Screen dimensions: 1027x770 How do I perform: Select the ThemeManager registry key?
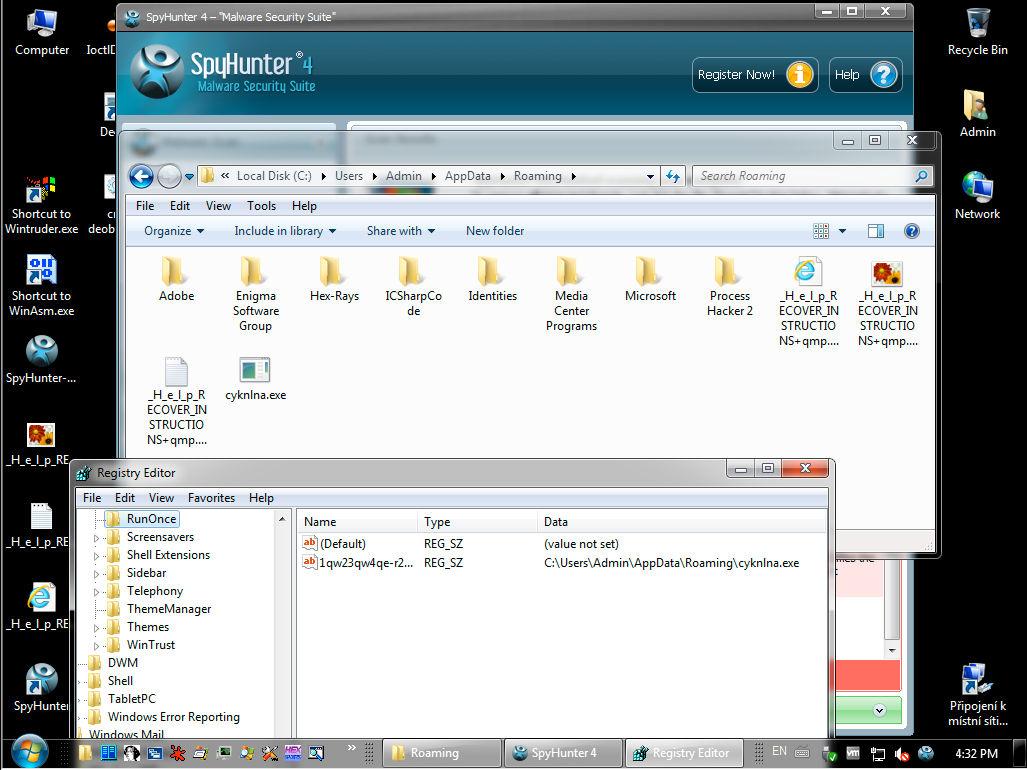point(169,609)
